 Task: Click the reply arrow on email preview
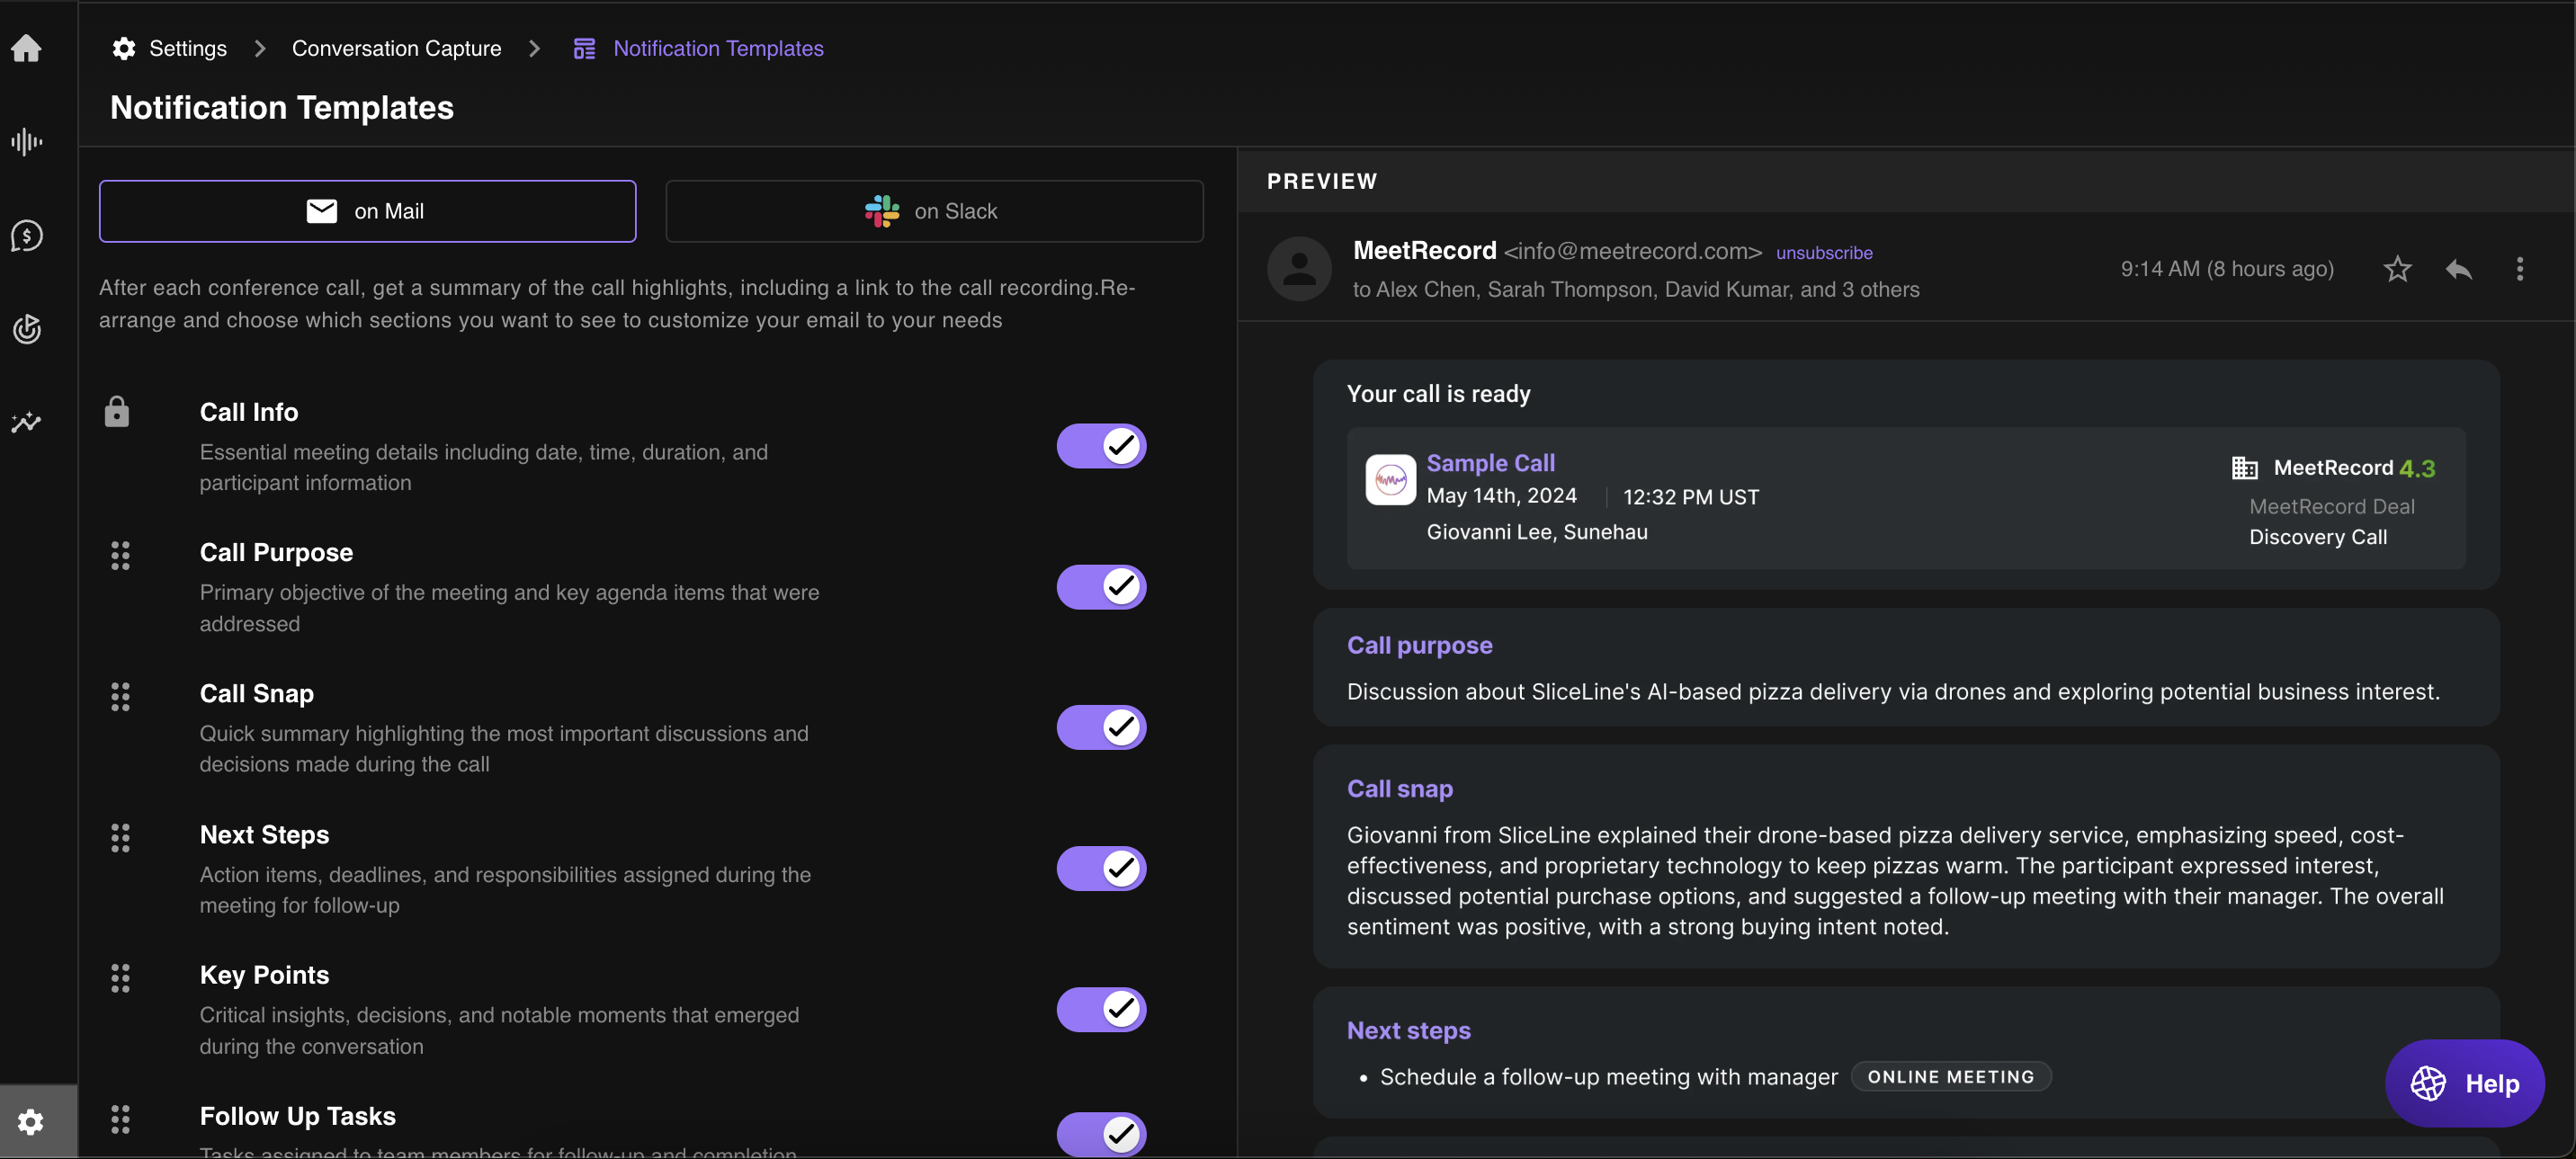click(x=2459, y=269)
